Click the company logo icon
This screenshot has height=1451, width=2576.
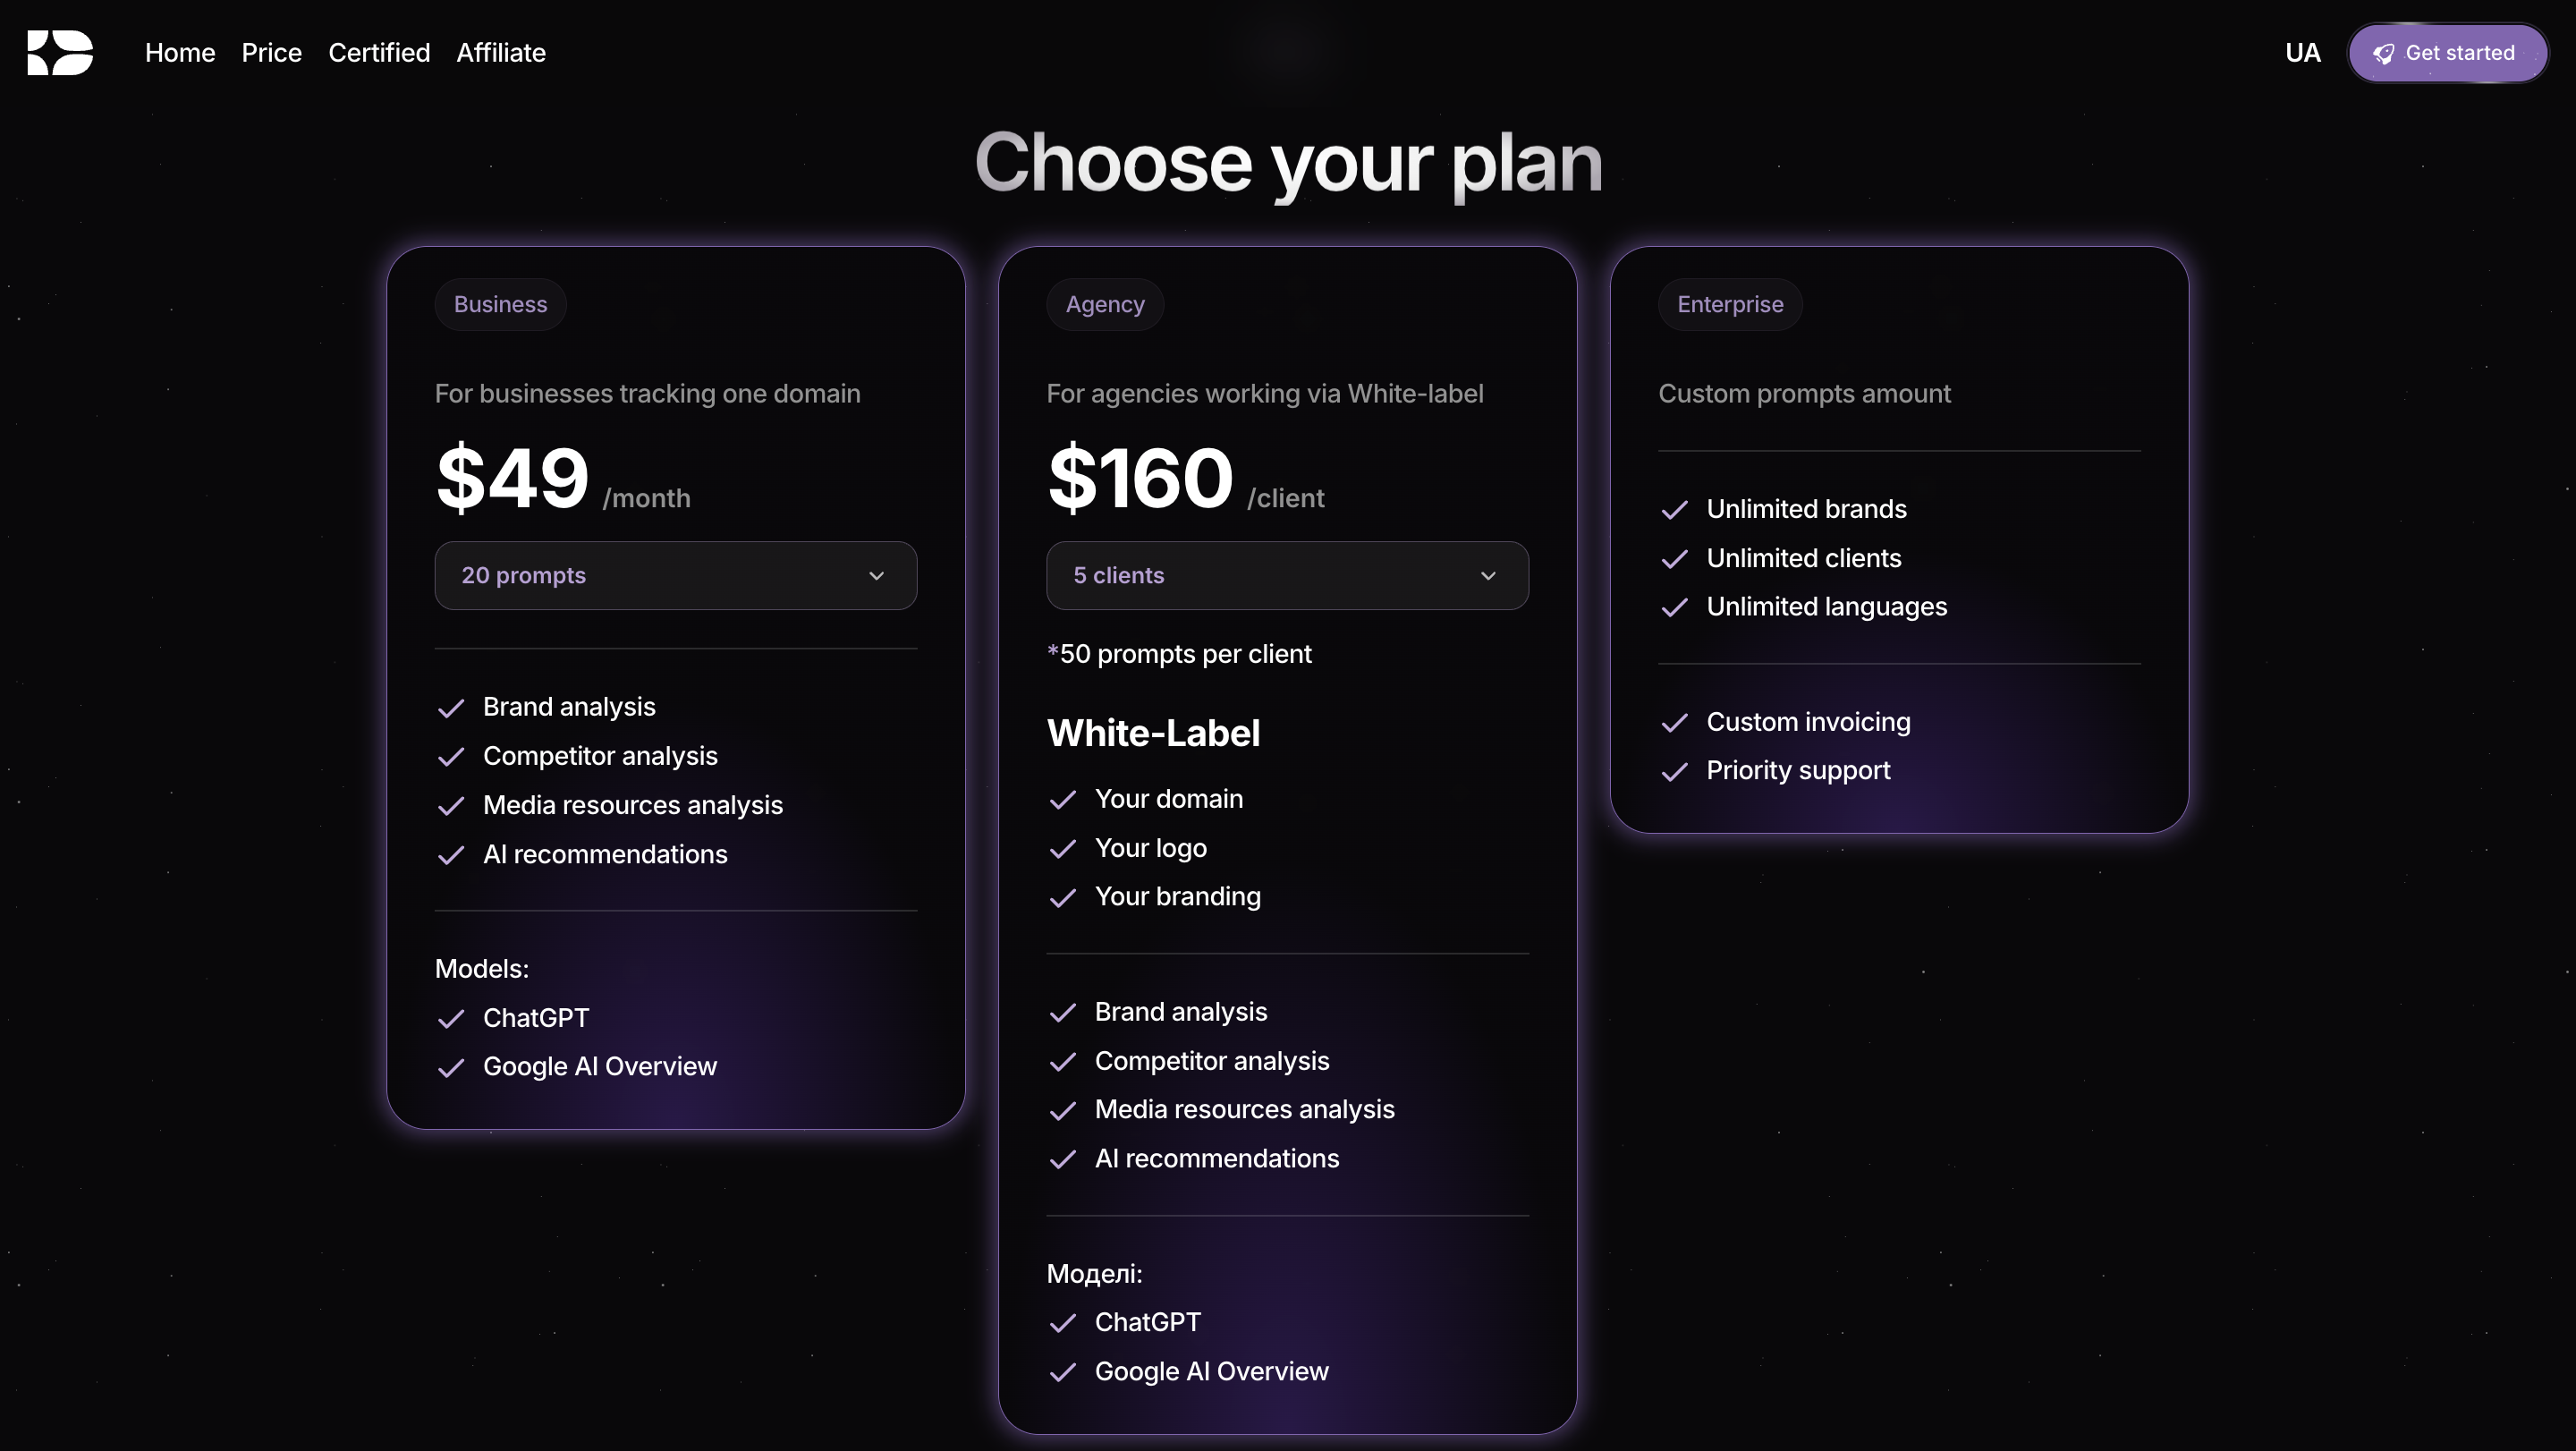(60, 52)
